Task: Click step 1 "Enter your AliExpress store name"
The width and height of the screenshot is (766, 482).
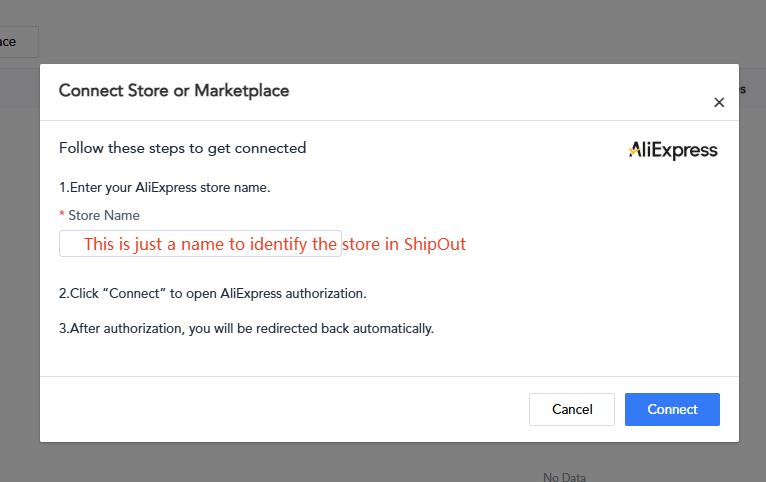Action: click(164, 187)
